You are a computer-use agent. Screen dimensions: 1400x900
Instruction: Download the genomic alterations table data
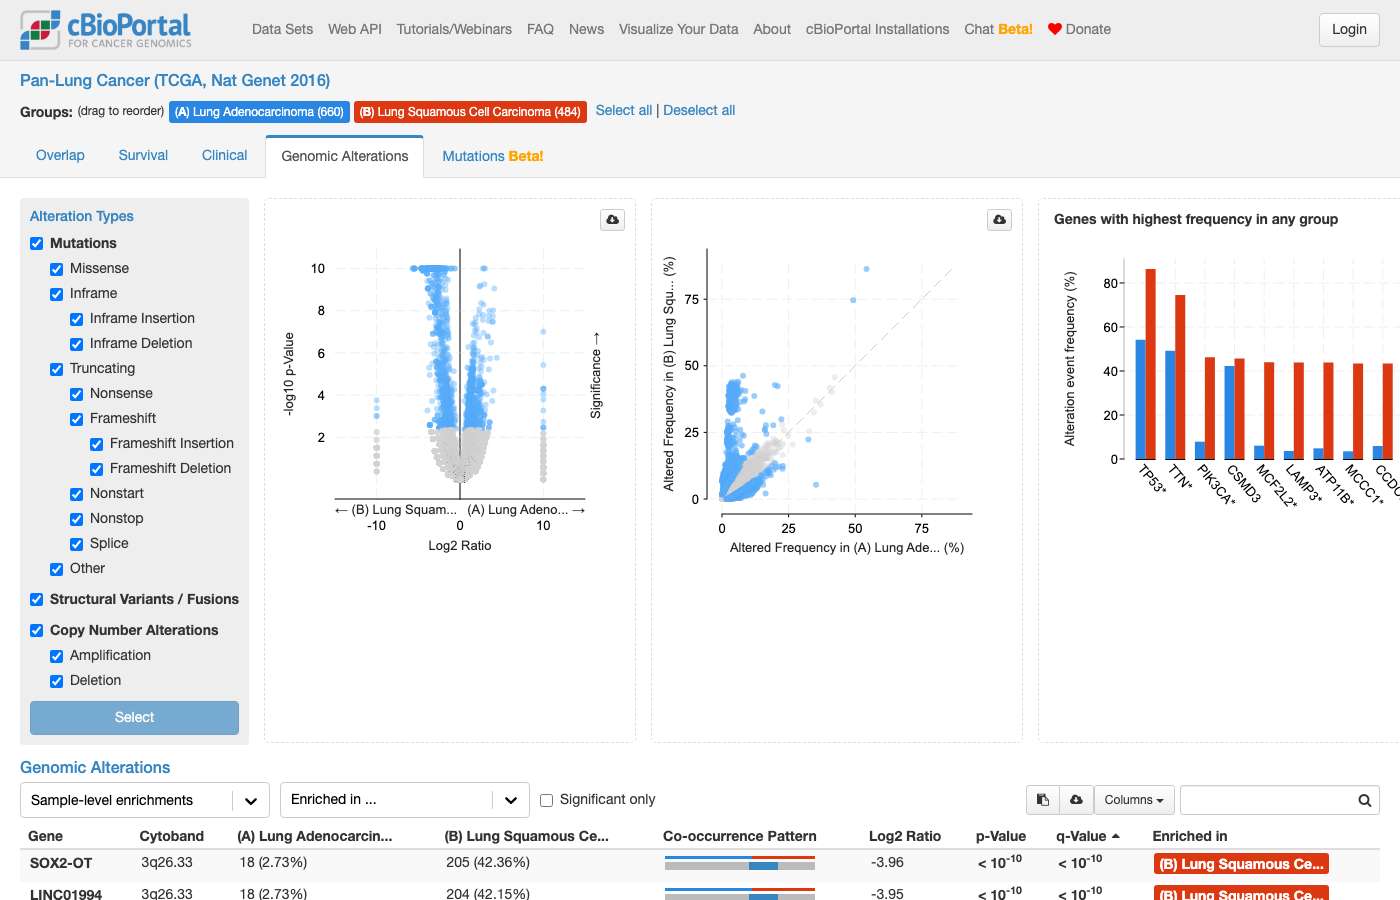pyautogui.click(x=1076, y=800)
